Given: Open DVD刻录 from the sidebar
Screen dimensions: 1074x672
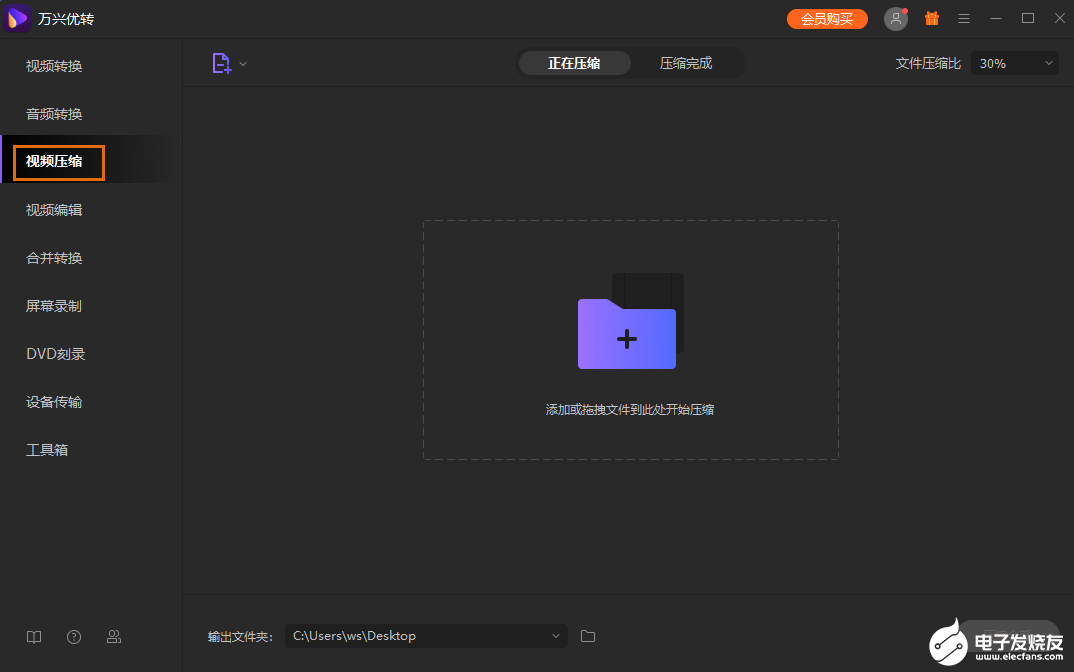Looking at the screenshot, I should (x=55, y=354).
